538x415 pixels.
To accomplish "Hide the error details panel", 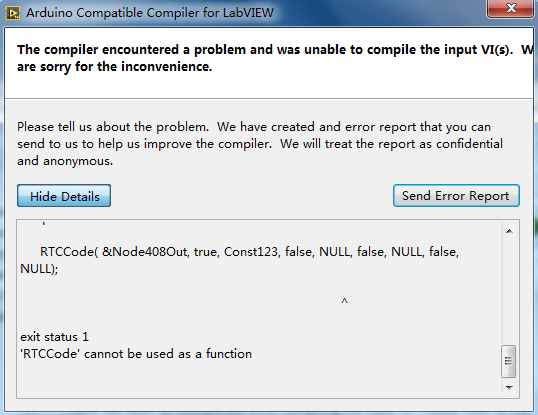I will (64, 196).
